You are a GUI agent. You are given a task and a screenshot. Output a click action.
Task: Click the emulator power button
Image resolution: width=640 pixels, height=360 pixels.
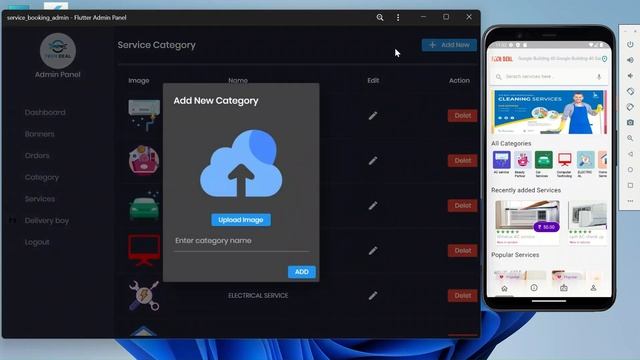(630, 44)
